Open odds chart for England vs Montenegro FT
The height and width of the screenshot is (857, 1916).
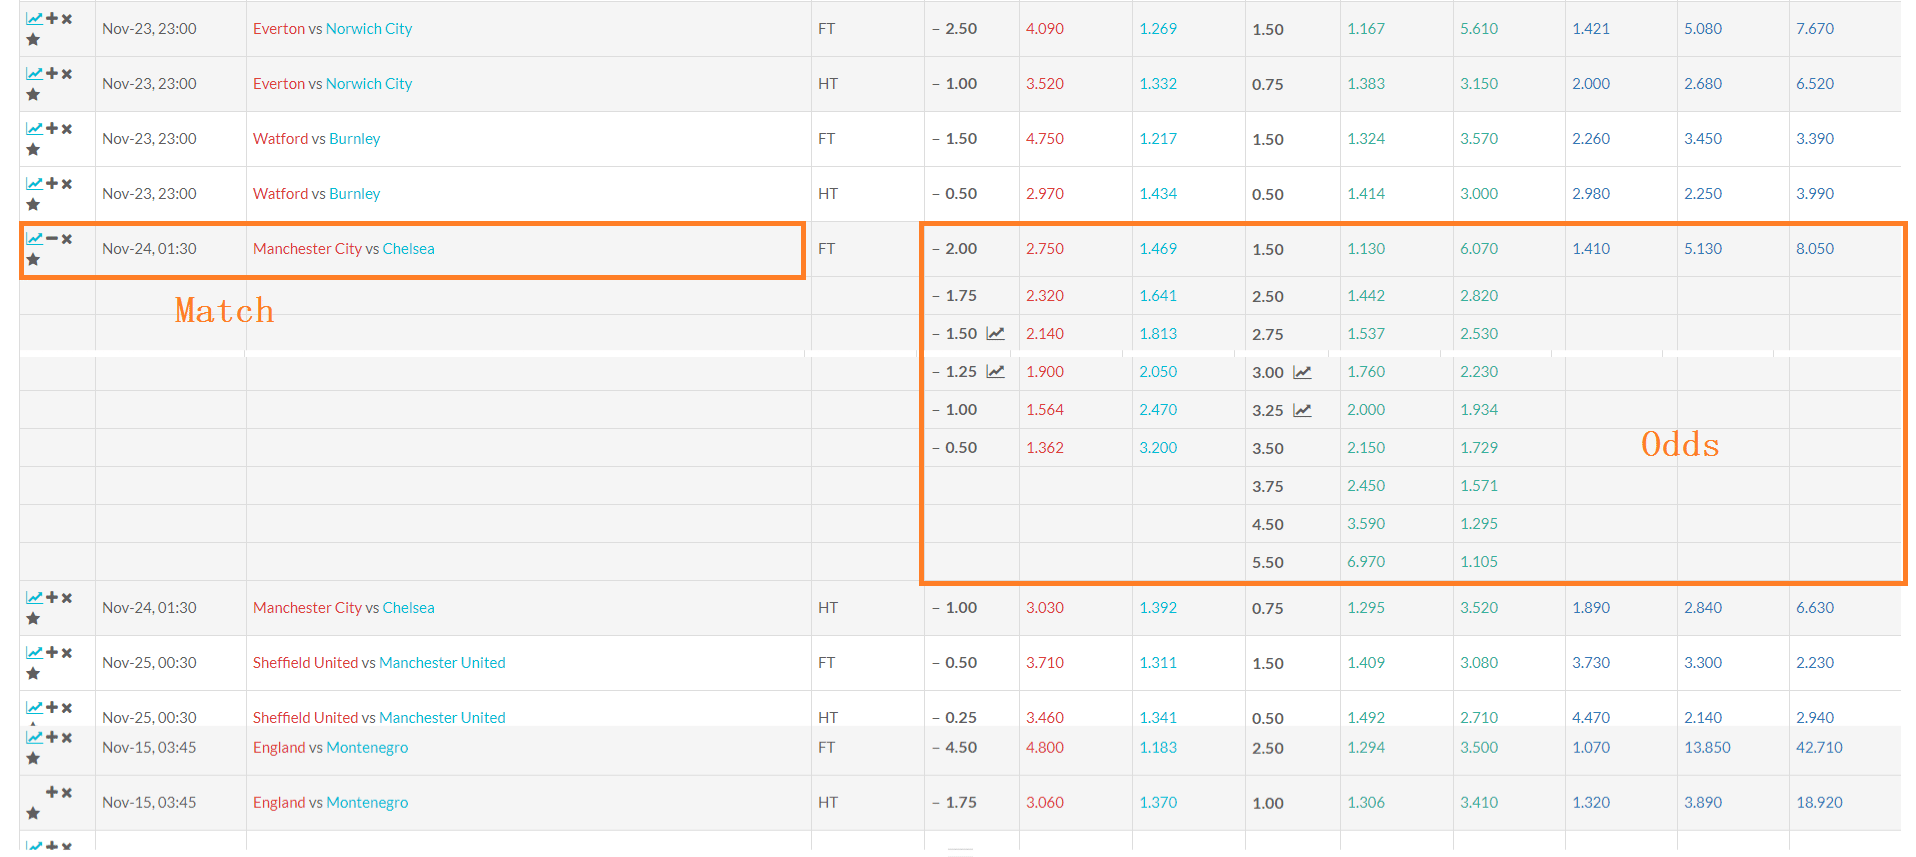[34, 738]
